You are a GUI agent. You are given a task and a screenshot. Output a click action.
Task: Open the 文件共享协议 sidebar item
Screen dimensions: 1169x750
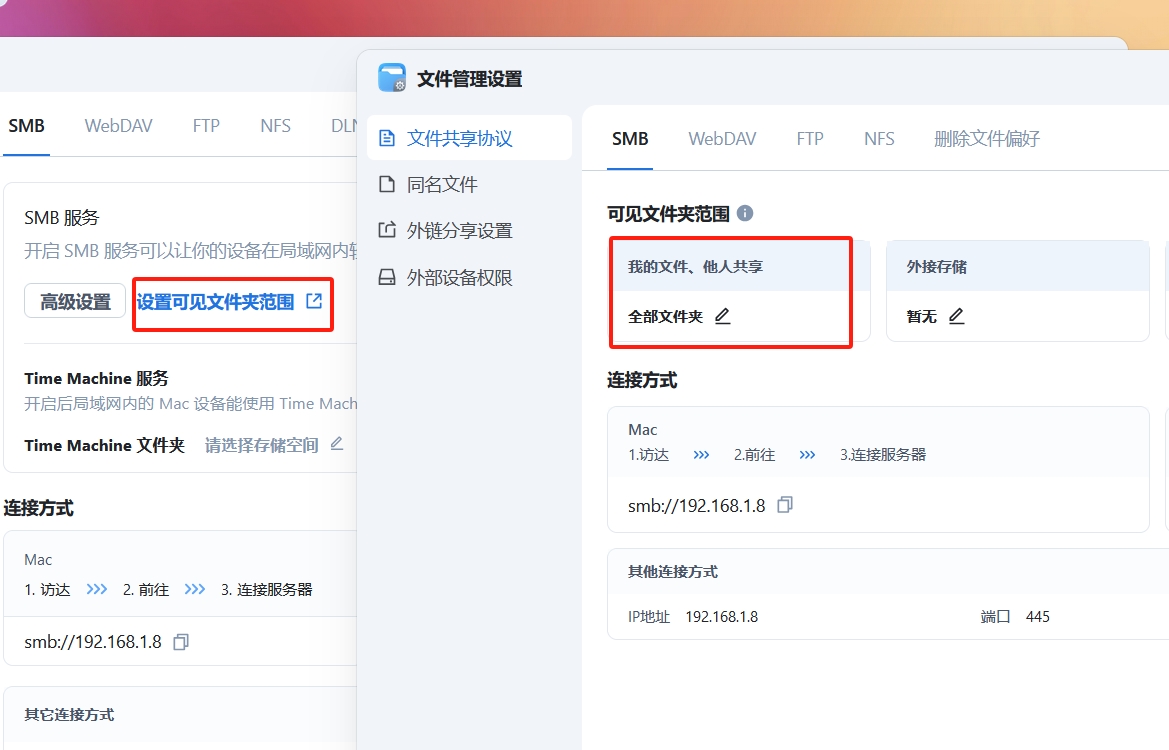469,138
